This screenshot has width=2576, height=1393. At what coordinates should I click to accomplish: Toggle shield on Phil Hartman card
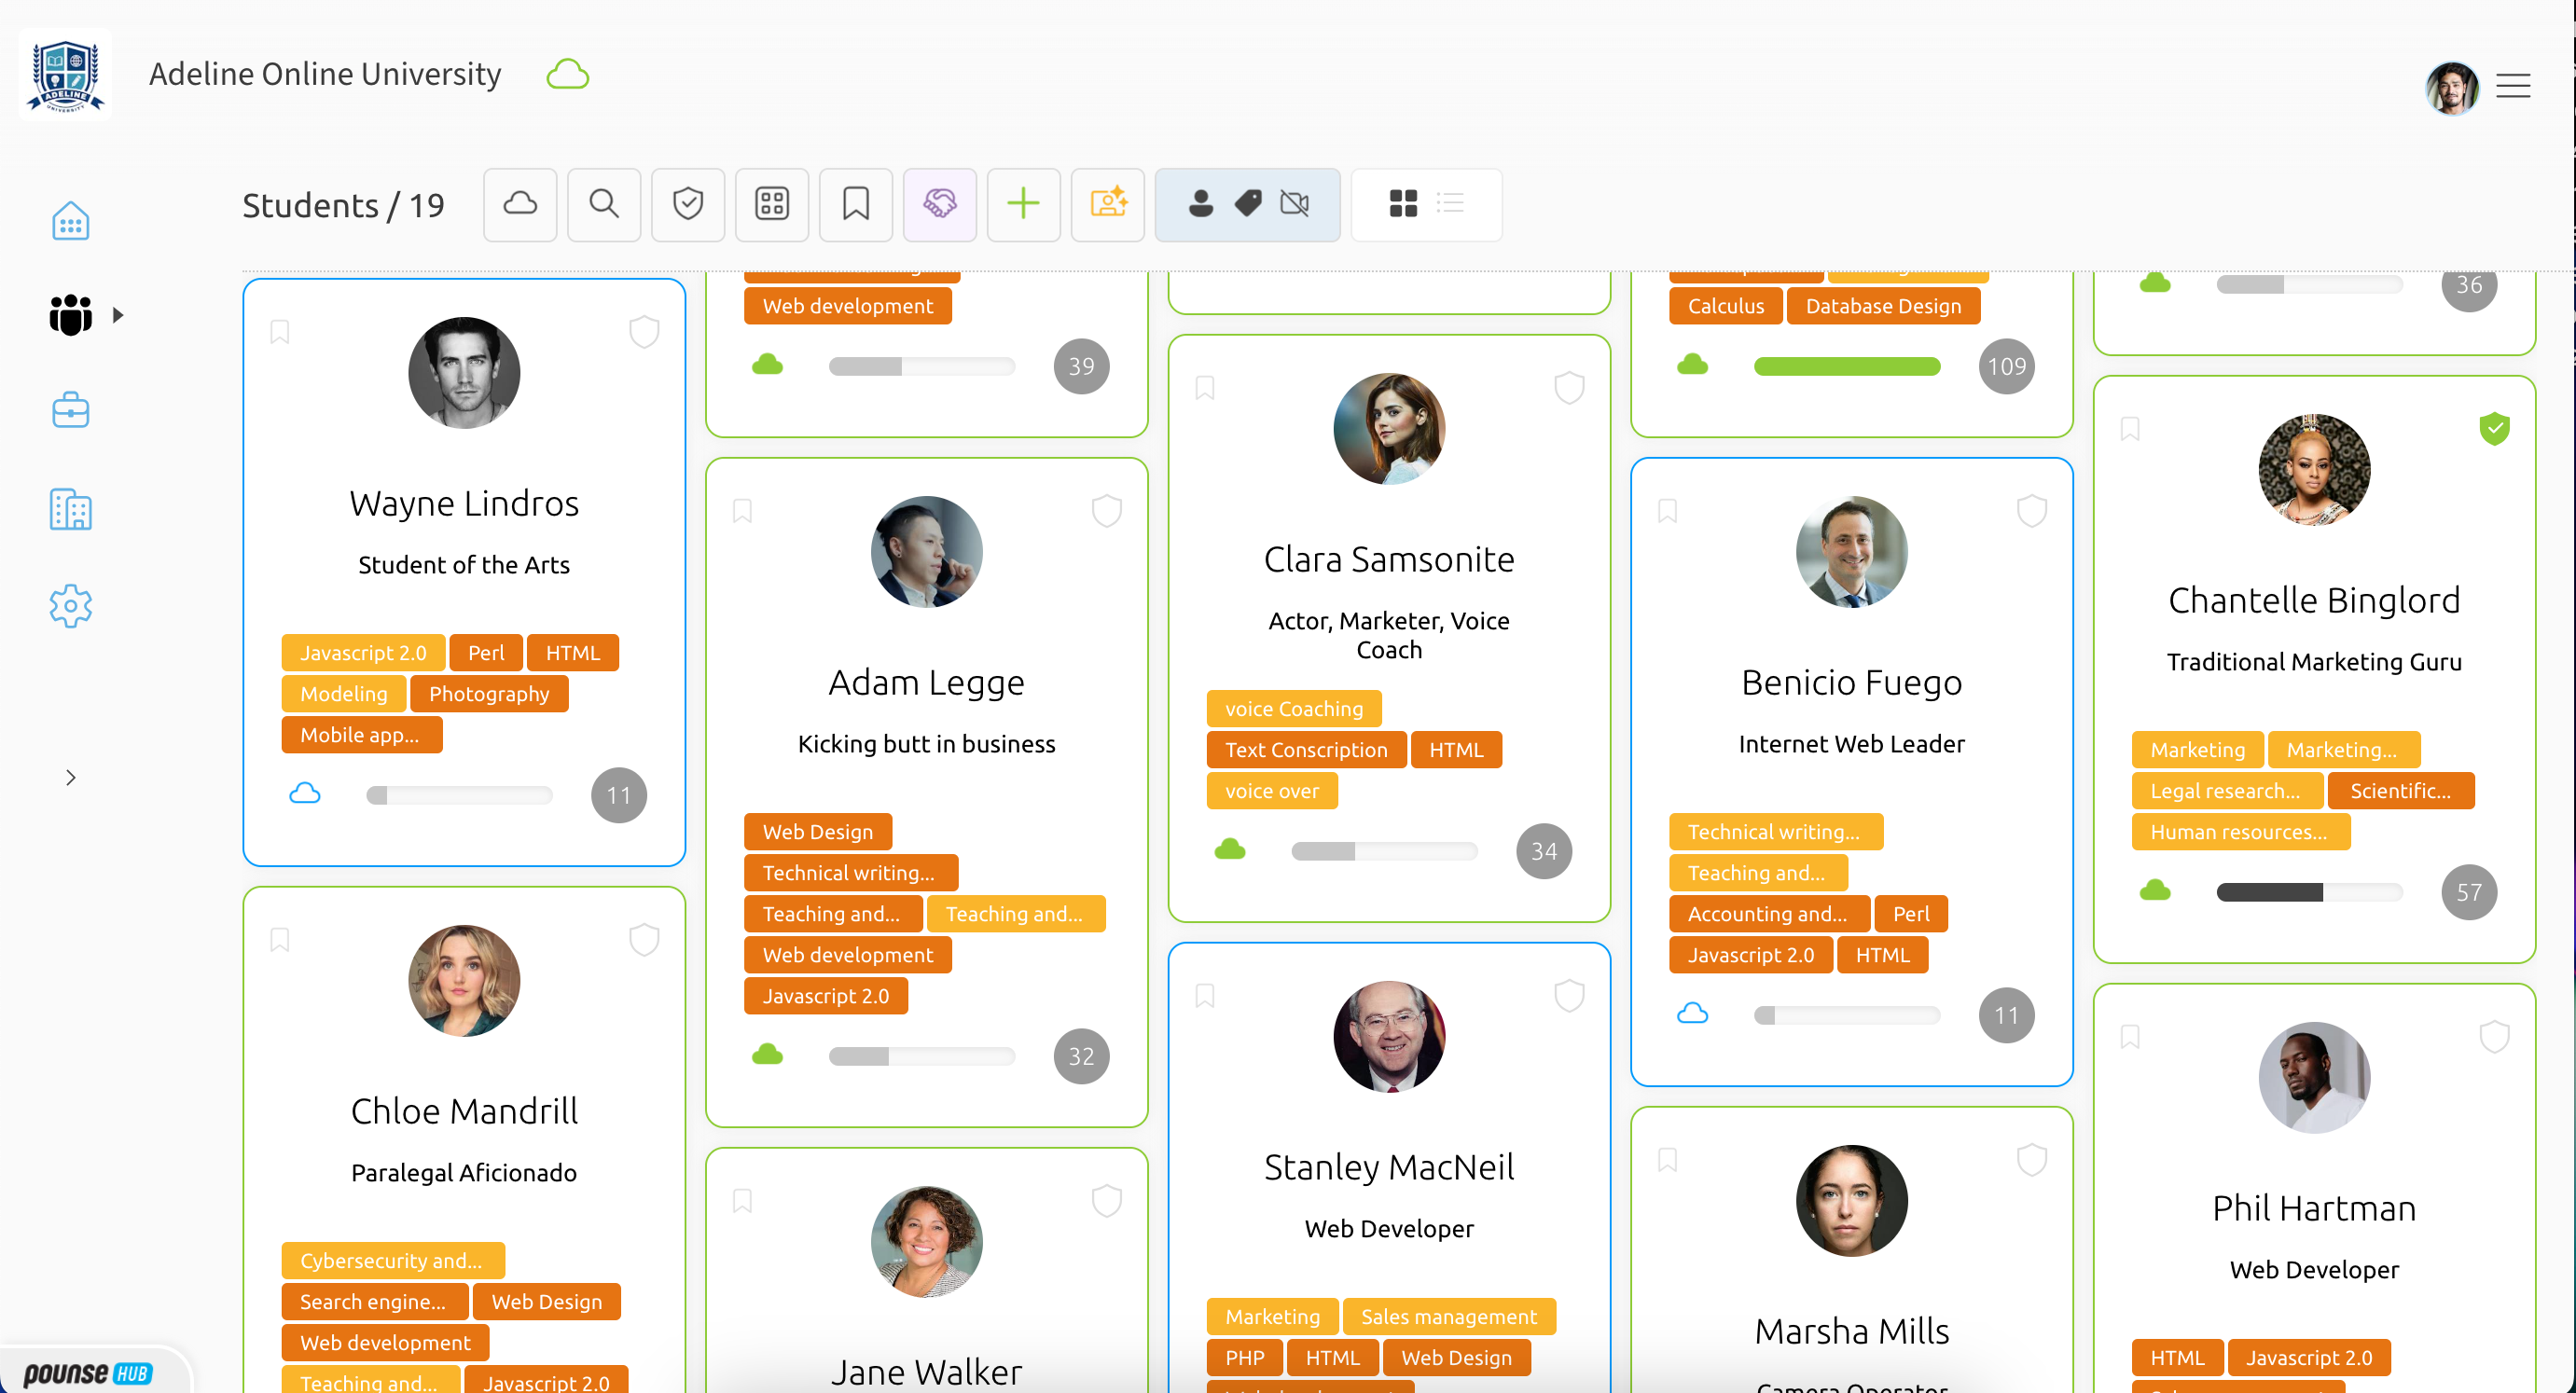(2494, 1036)
